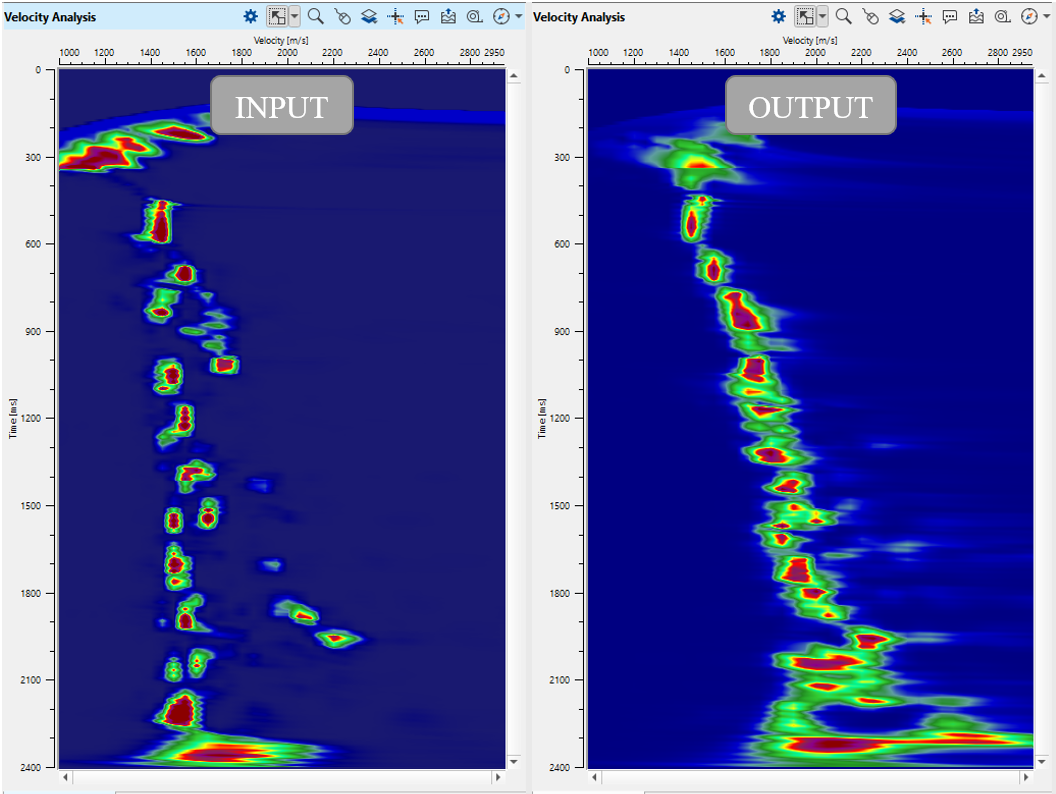Expand dropdown beside selection tool in left panel
This screenshot has width=1056, height=794.
pyautogui.click(x=293, y=16)
